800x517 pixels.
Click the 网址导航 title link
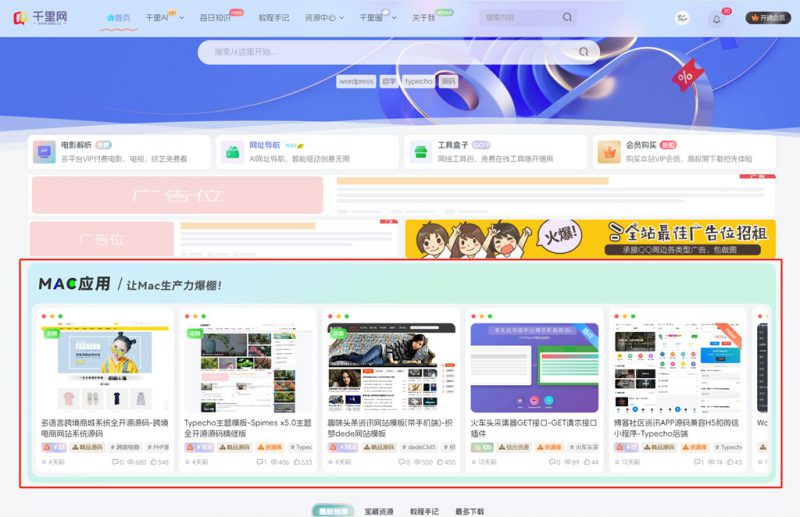coord(264,145)
